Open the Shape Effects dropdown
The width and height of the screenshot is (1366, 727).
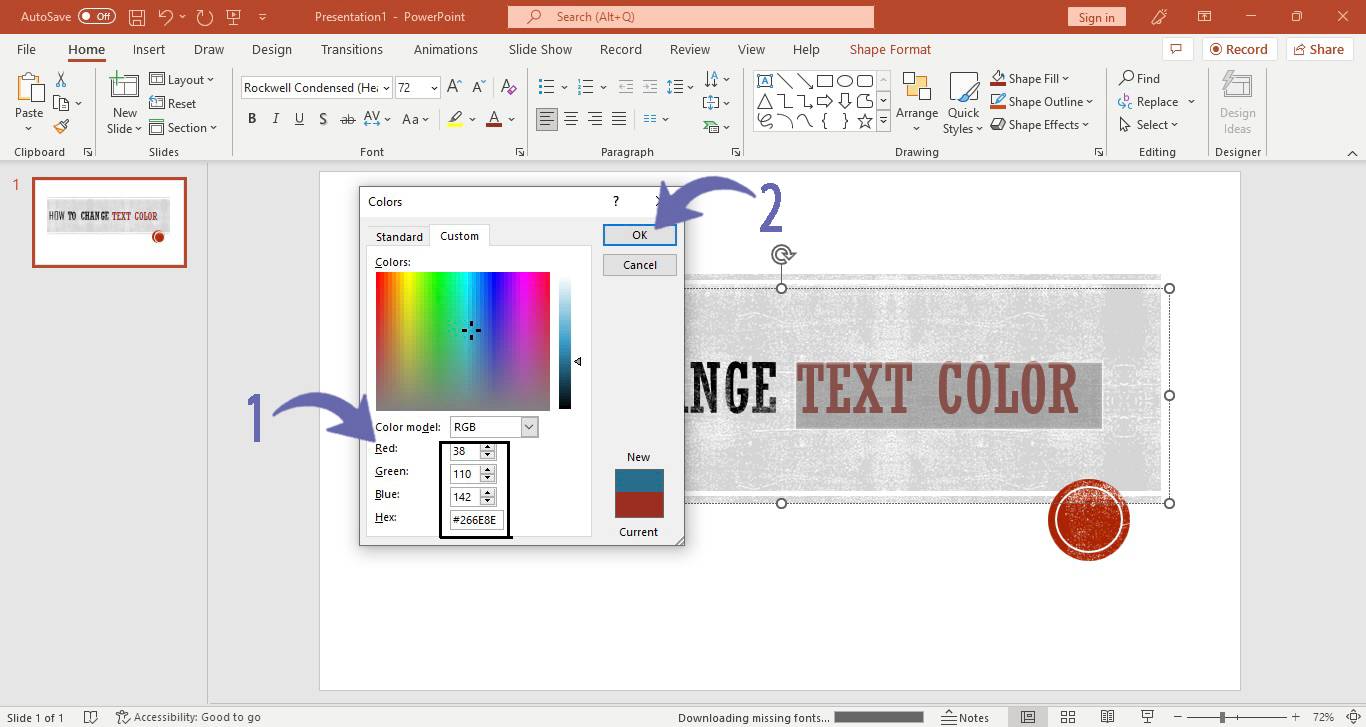pos(1040,124)
